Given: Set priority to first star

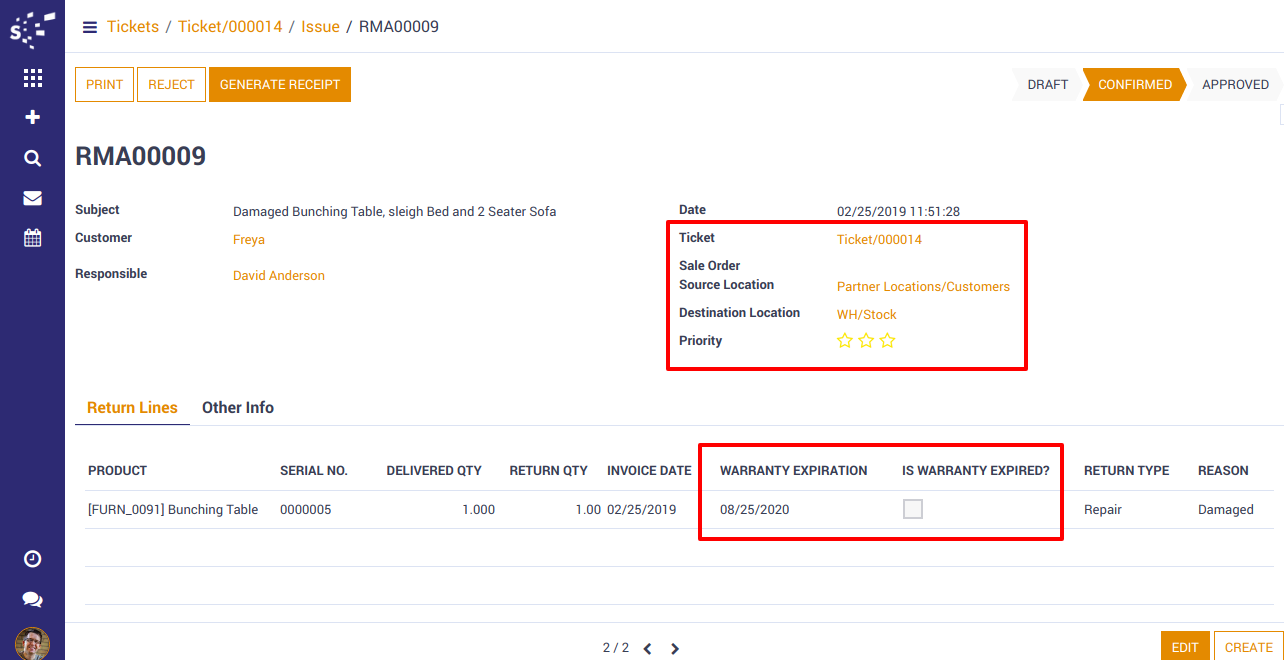Looking at the screenshot, I should tap(845, 341).
